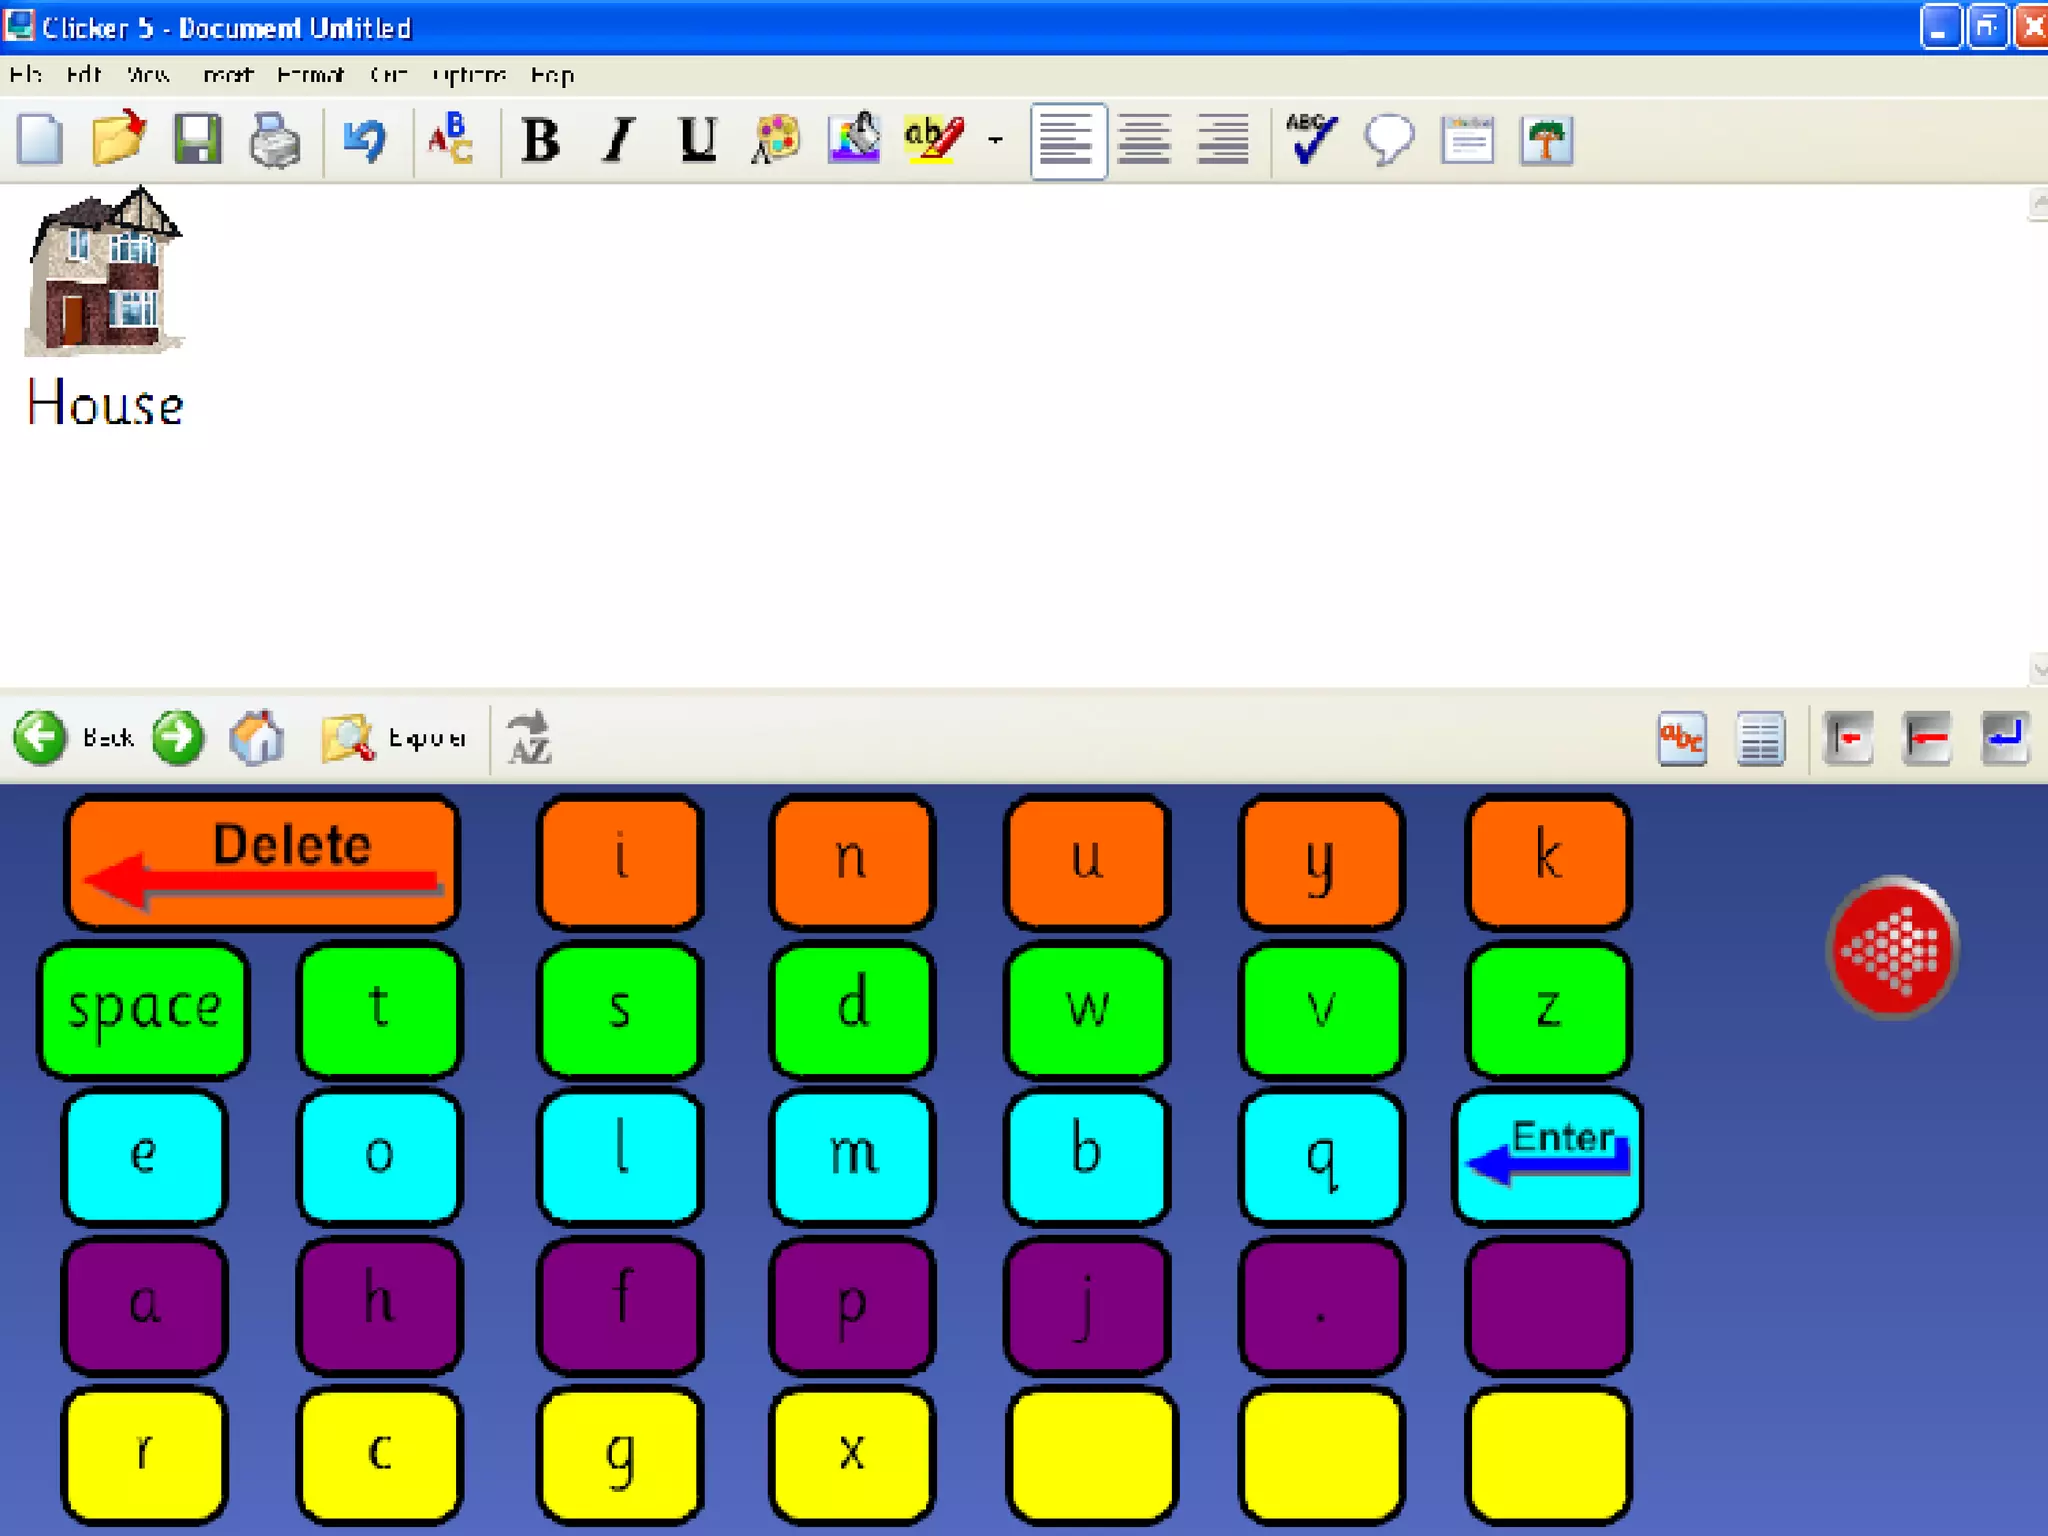Open the Format menu
This screenshot has height=1536, width=2048.
(310, 75)
